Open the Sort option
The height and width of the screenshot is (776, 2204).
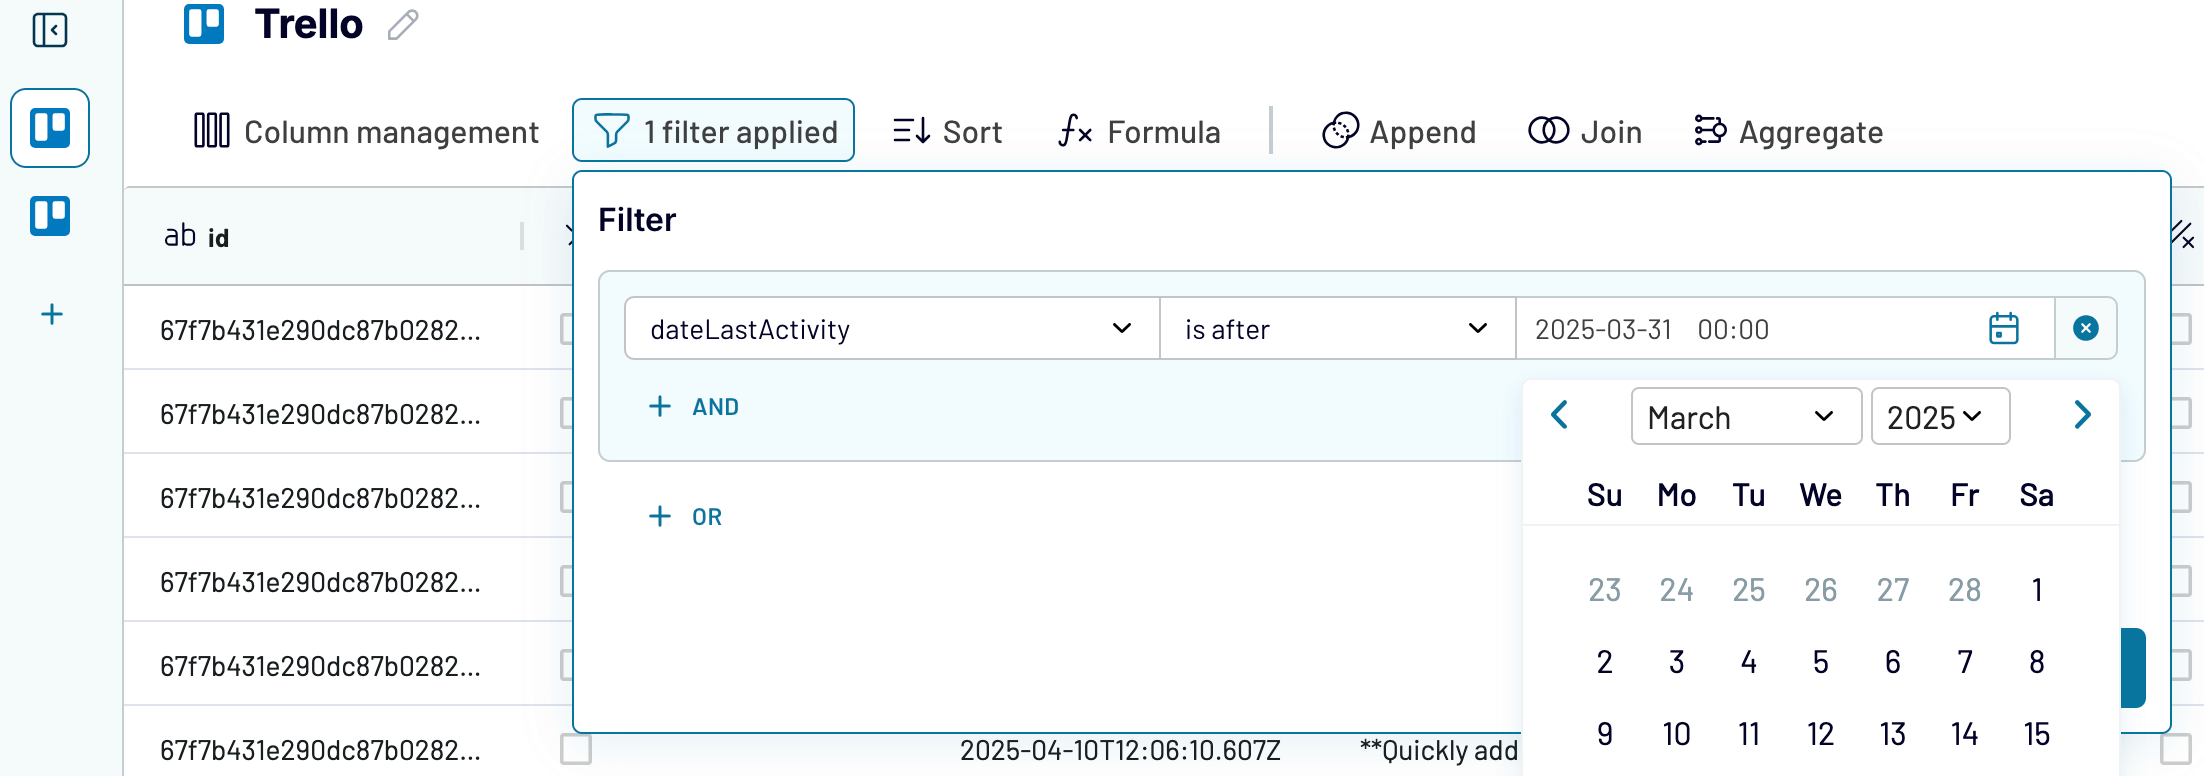tap(947, 132)
